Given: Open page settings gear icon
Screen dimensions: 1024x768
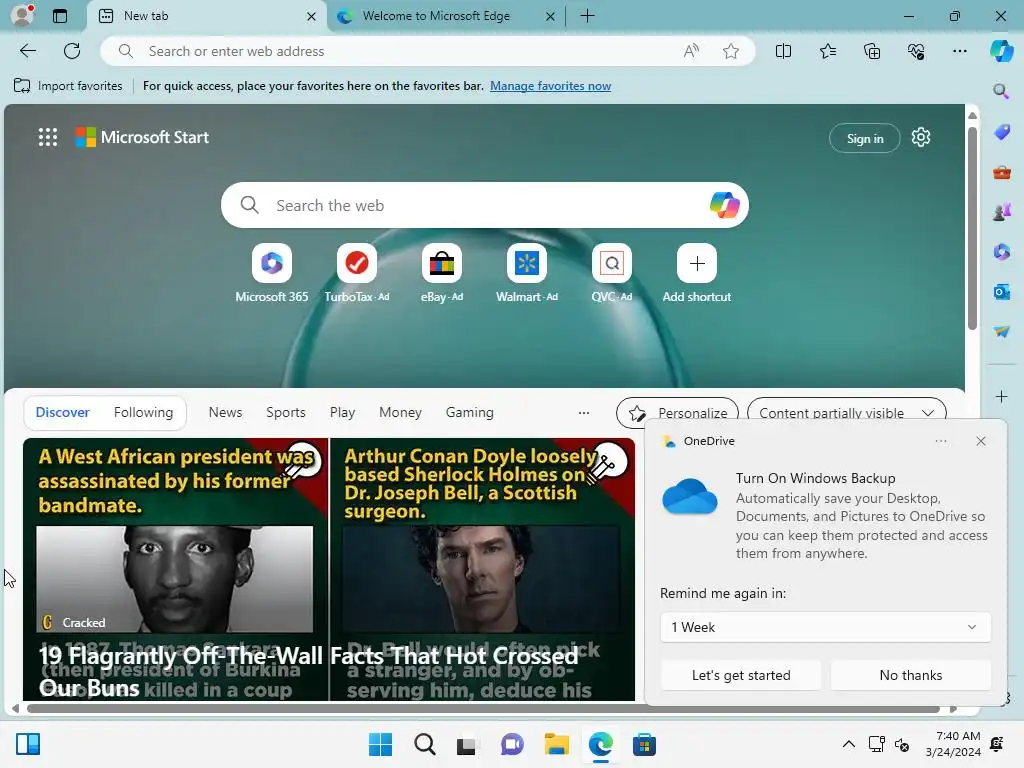Looking at the screenshot, I should 921,137.
